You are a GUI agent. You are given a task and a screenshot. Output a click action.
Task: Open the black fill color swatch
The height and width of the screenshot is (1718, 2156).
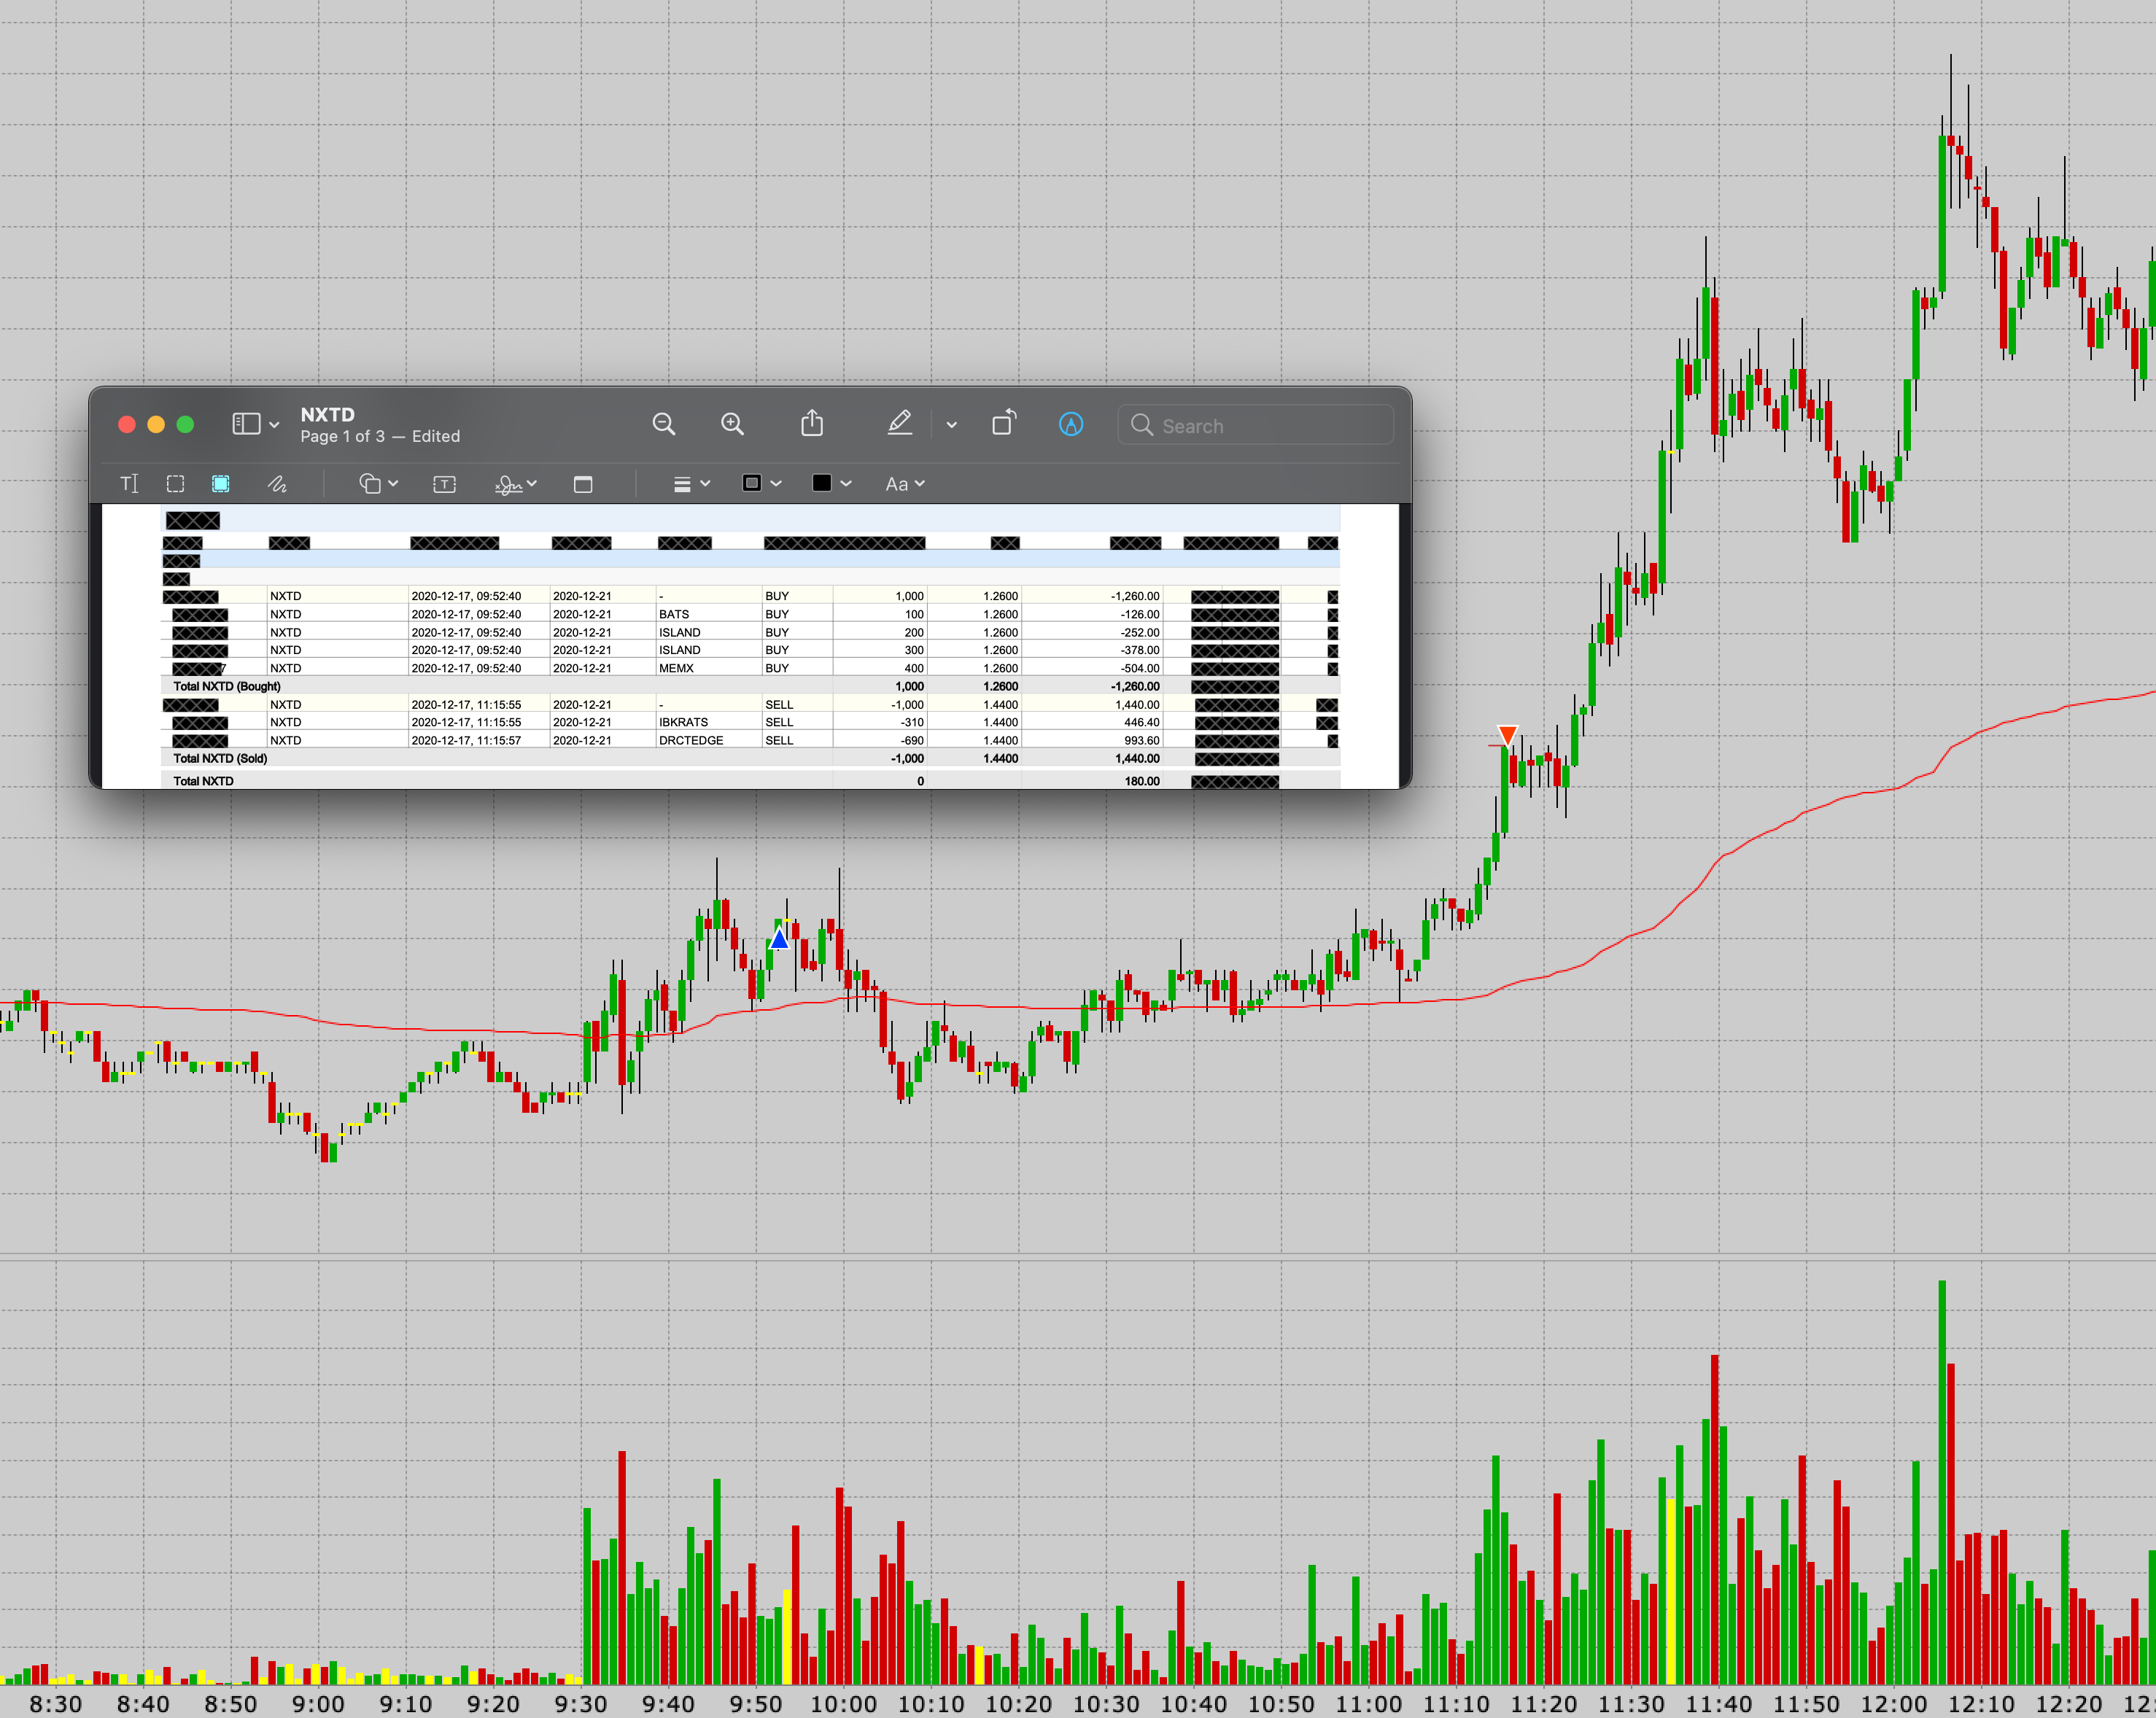click(x=830, y=484)
